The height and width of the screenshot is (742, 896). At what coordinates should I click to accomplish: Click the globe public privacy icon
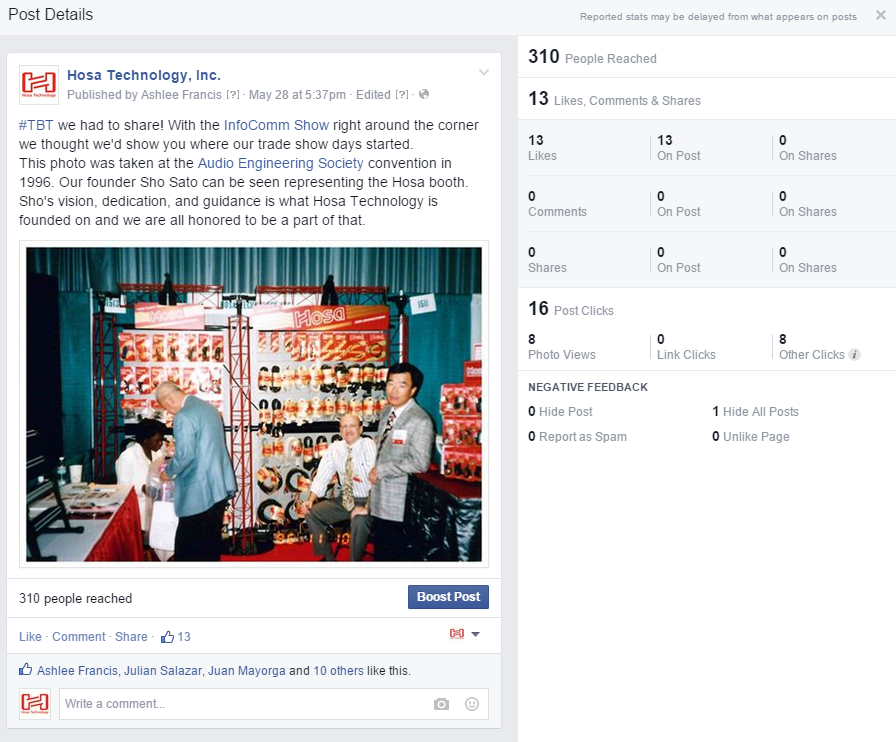coord(424,95)
